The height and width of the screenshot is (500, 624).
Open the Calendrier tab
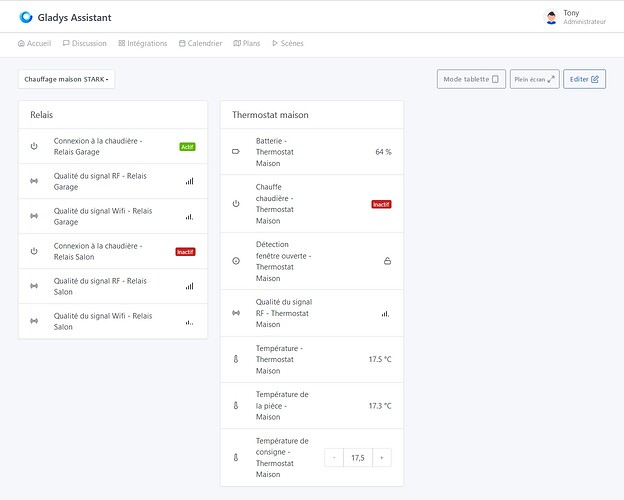coord(201,43)
